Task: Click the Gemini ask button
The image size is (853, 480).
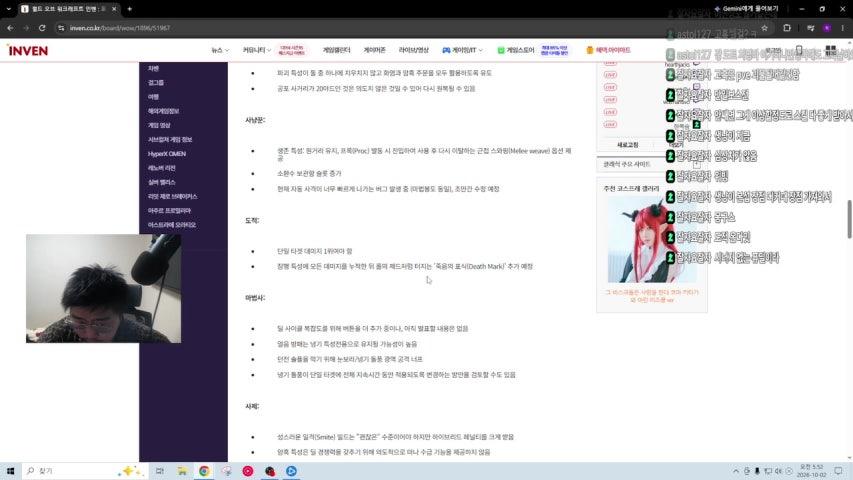Action: point(746,9)
